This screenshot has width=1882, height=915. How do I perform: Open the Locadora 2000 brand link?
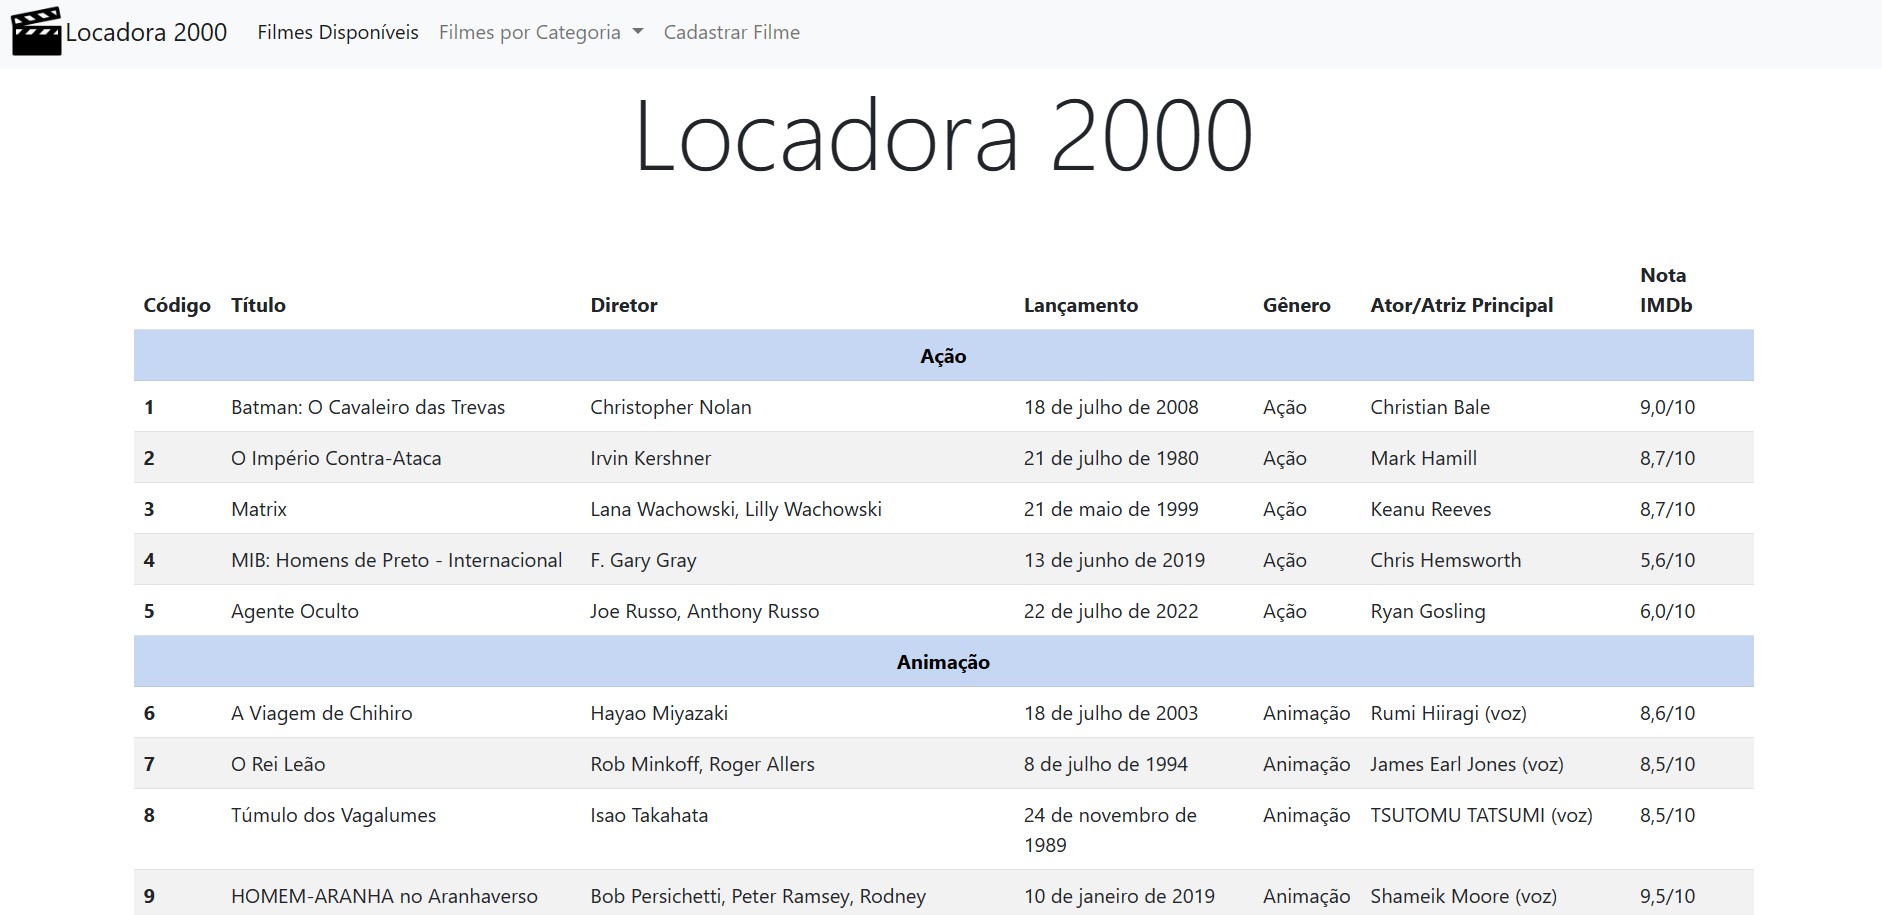[146, 32]
